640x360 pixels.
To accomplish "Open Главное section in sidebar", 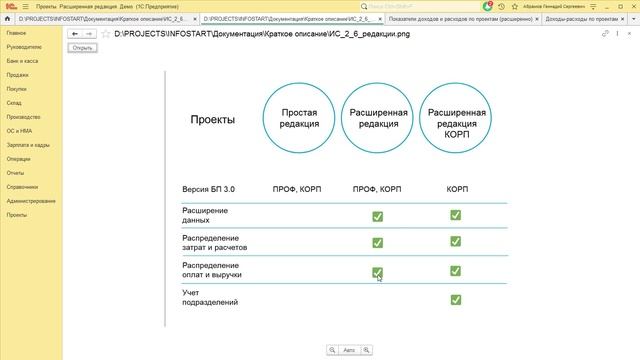I will 16,33.
